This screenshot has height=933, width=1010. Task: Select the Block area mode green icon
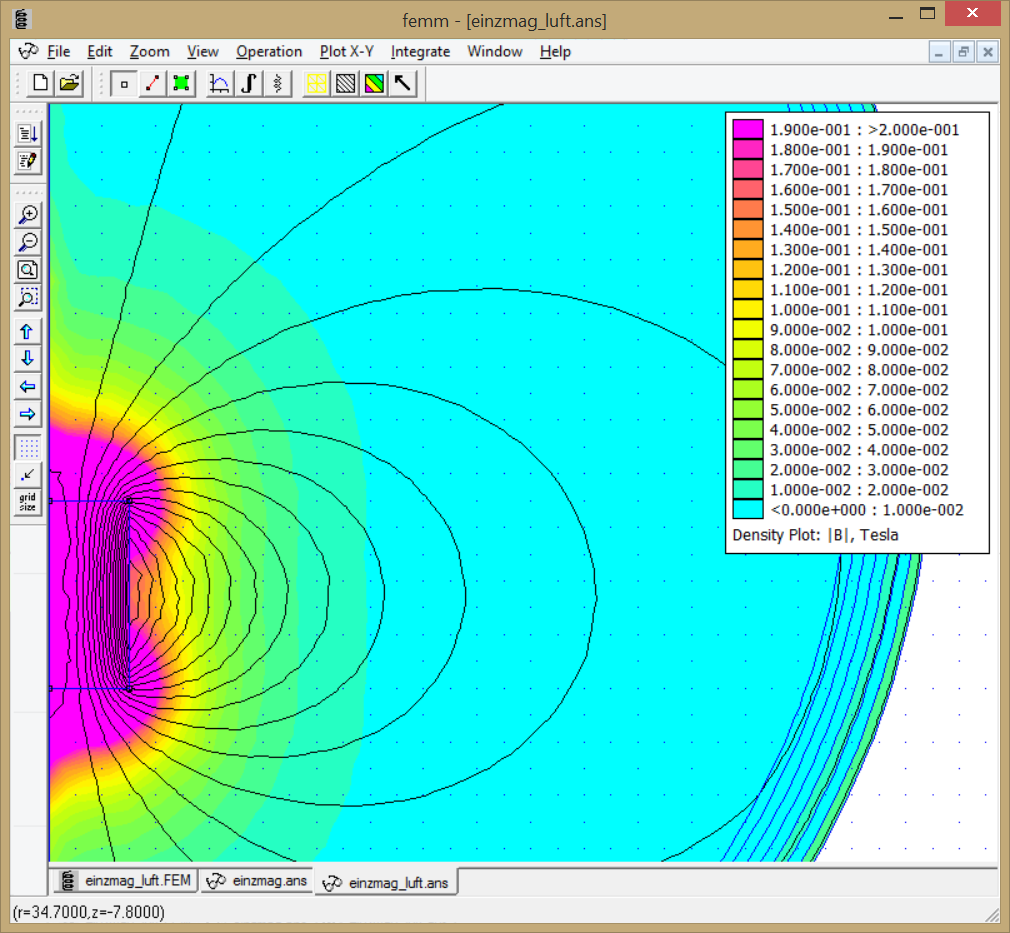[182, 84]
